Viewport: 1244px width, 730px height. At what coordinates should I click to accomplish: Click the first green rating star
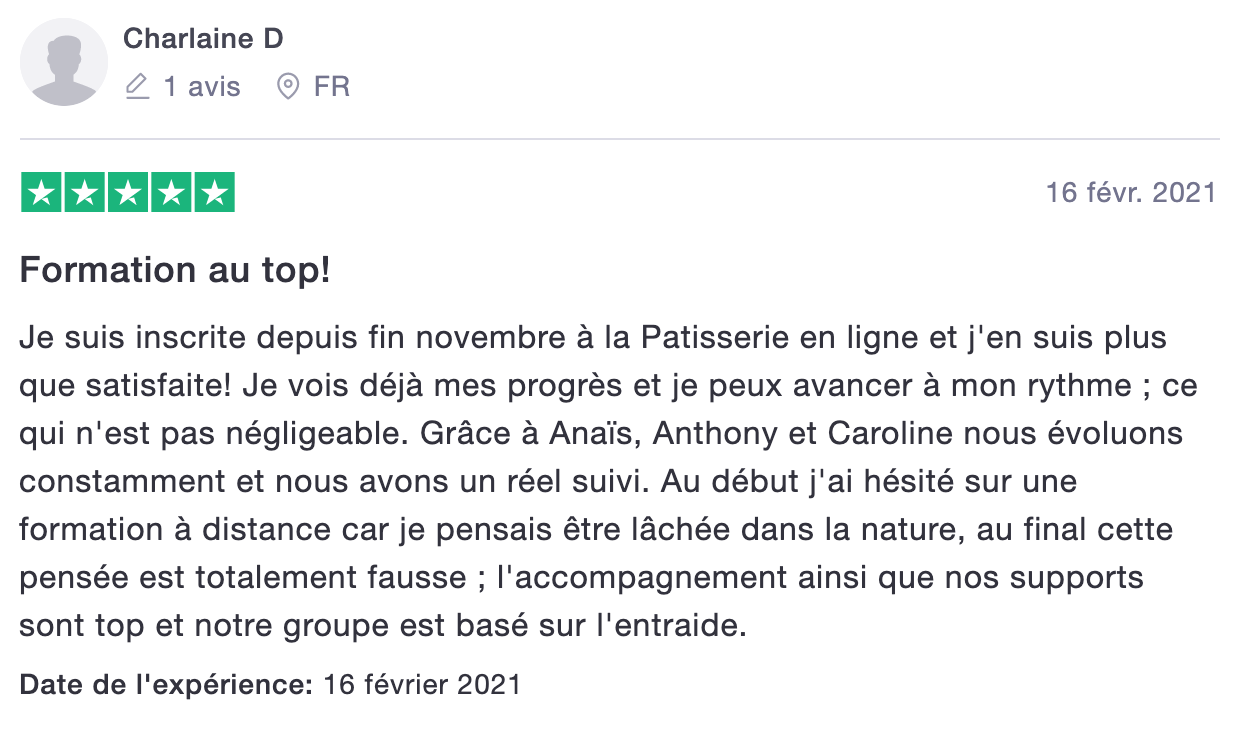click(41, 192)
